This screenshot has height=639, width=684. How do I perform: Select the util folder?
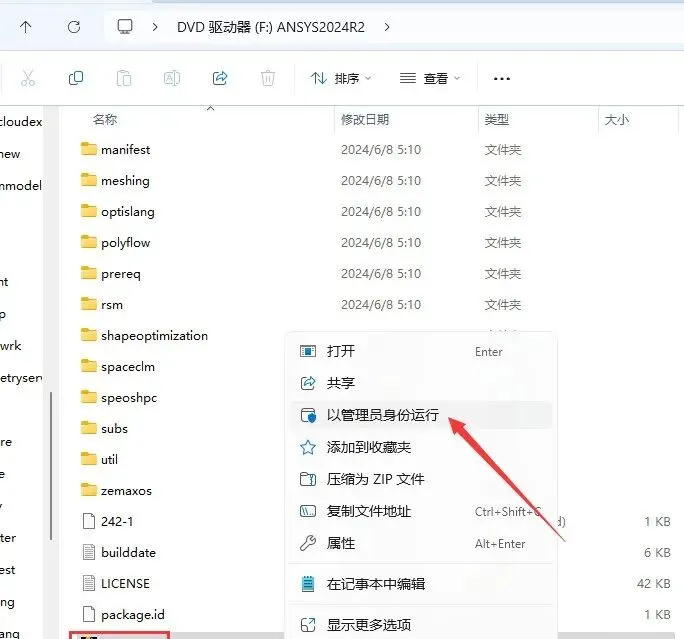click(x=99, y=459)
